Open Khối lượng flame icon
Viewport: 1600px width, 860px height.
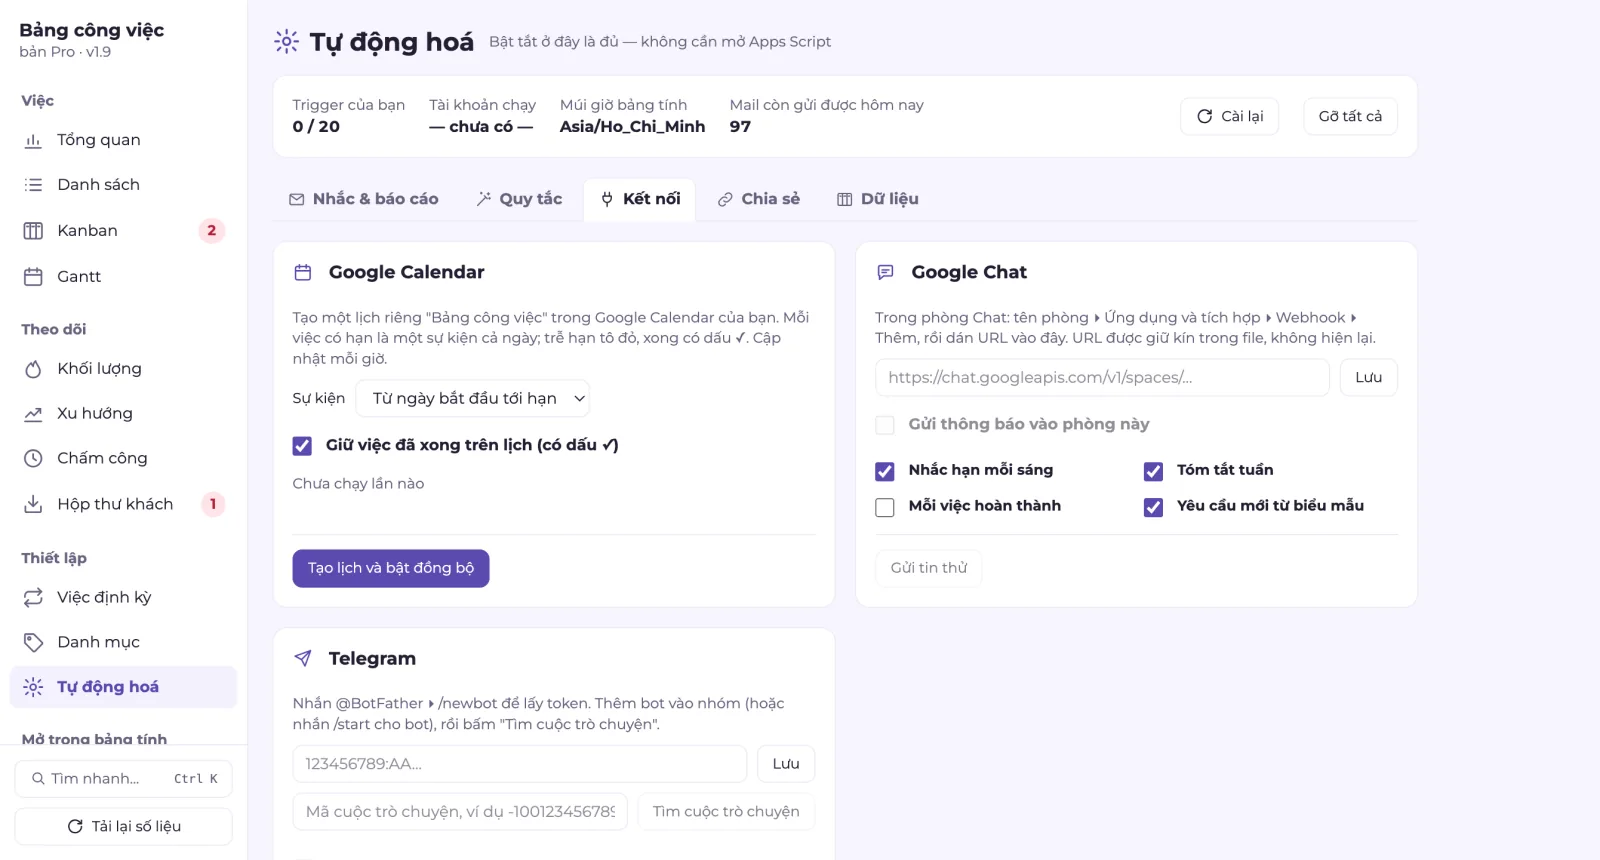point(33,369)
